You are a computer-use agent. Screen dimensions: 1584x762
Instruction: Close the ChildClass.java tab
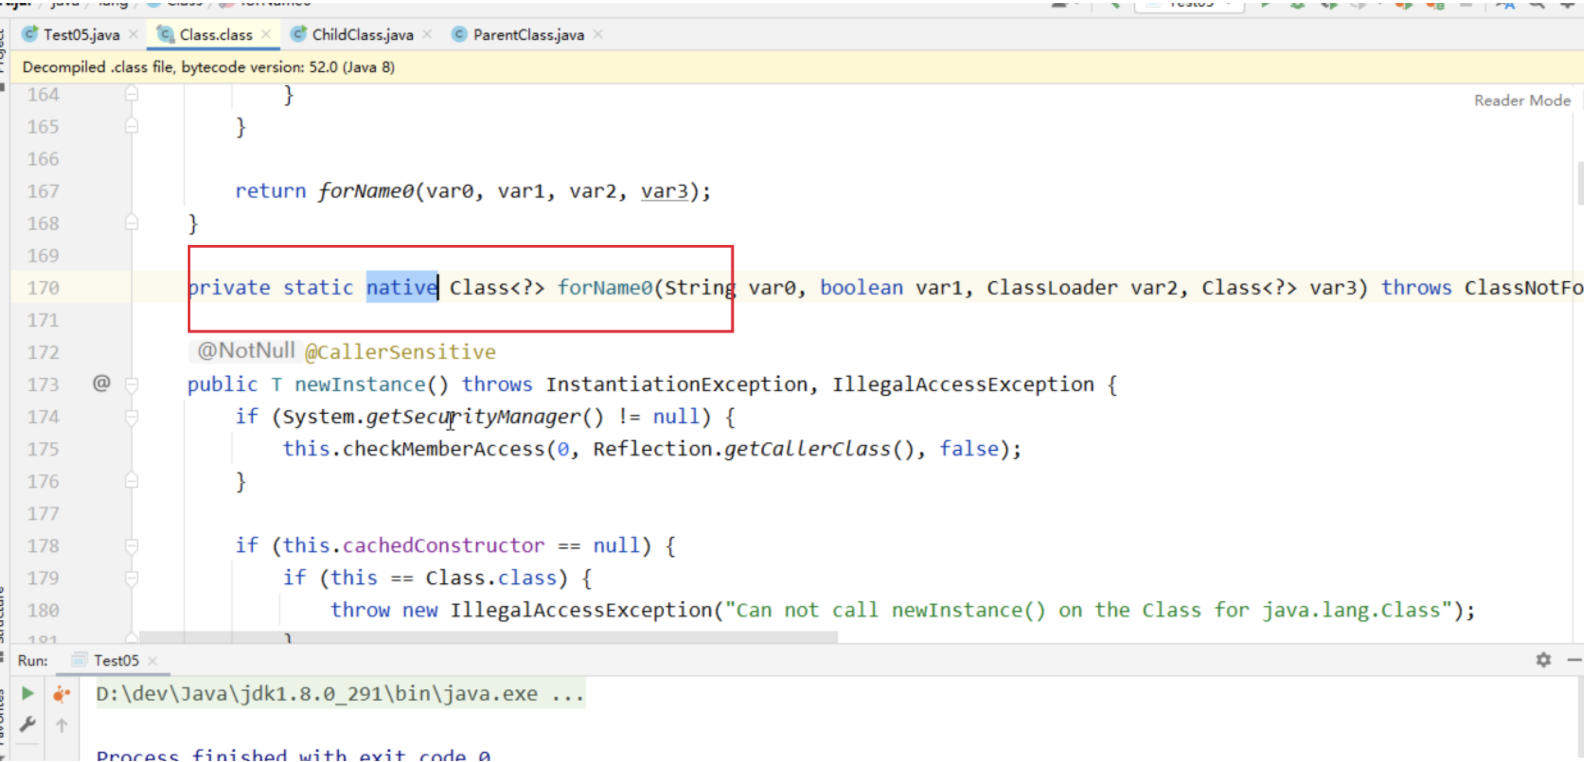427,34
